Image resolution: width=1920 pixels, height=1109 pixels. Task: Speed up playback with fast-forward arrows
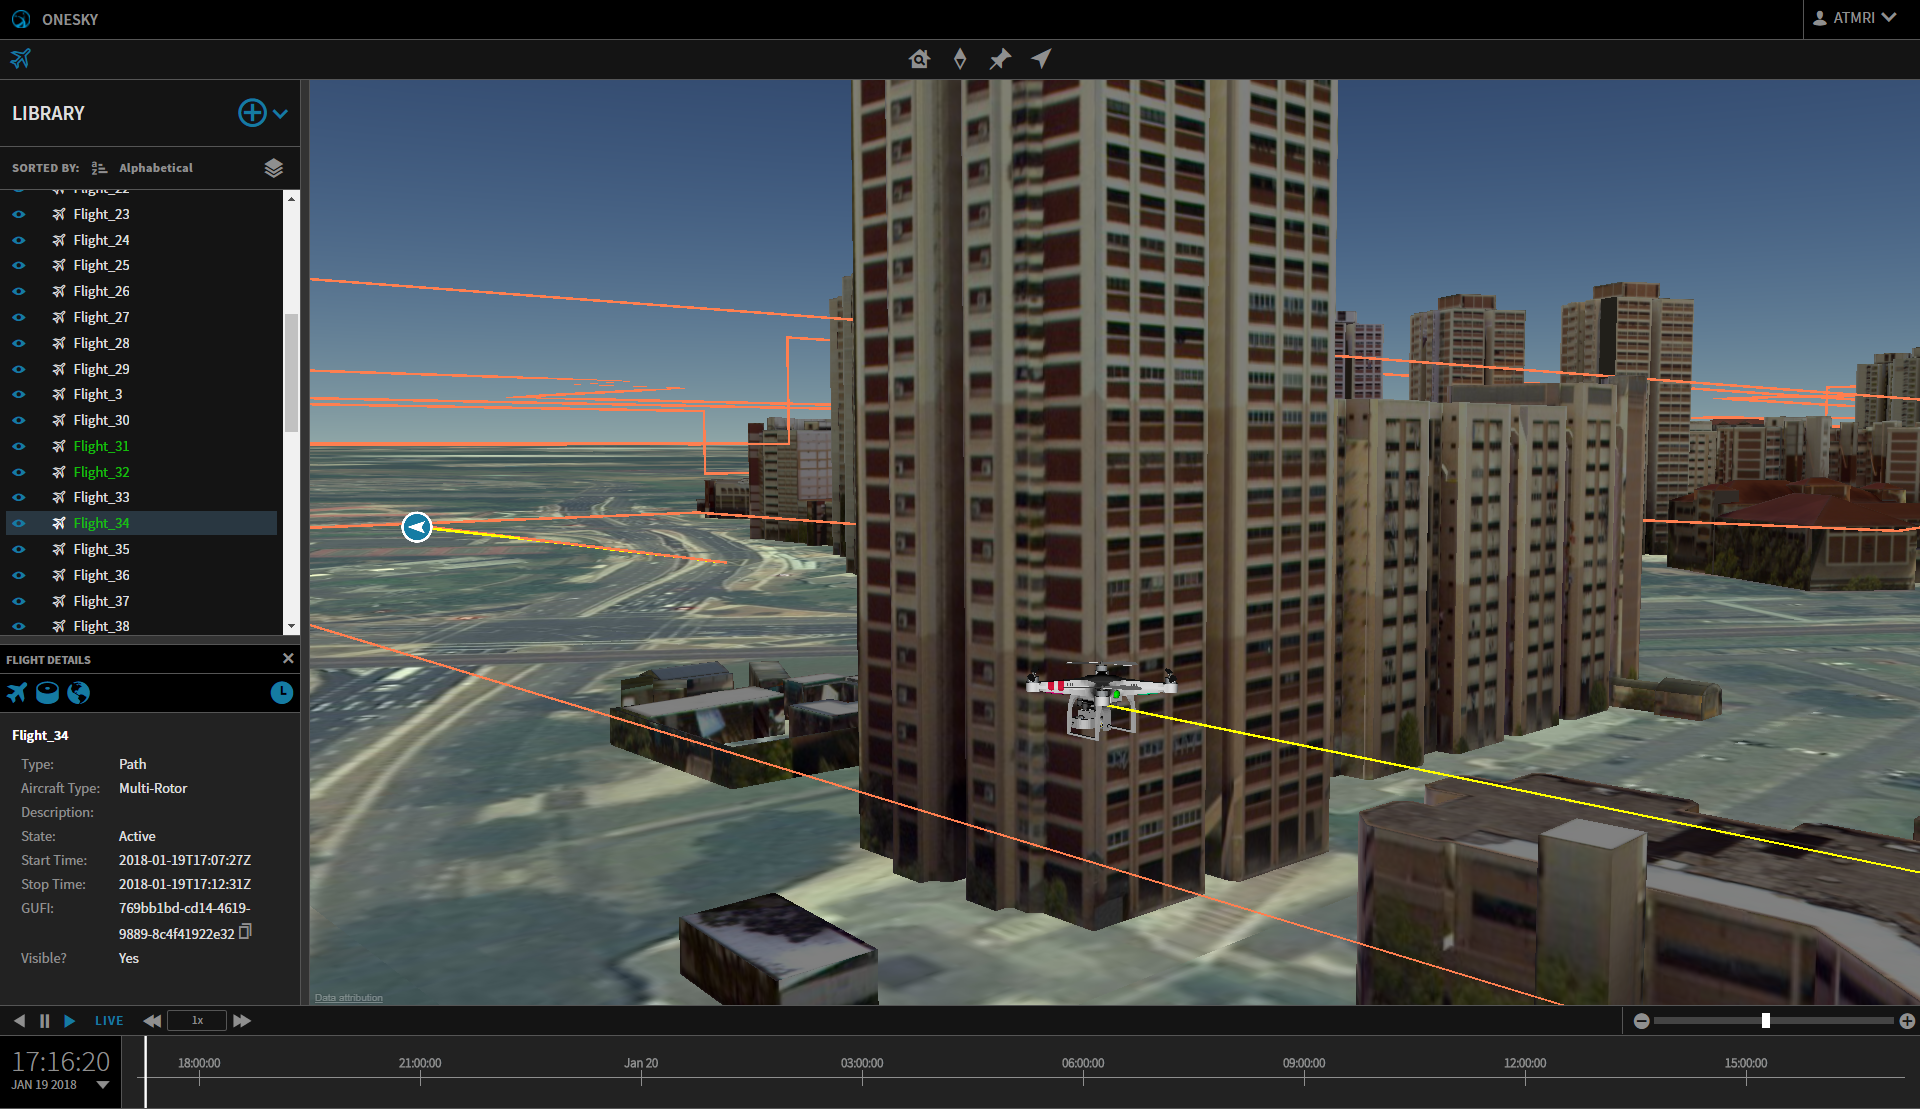click(242, 1021)
